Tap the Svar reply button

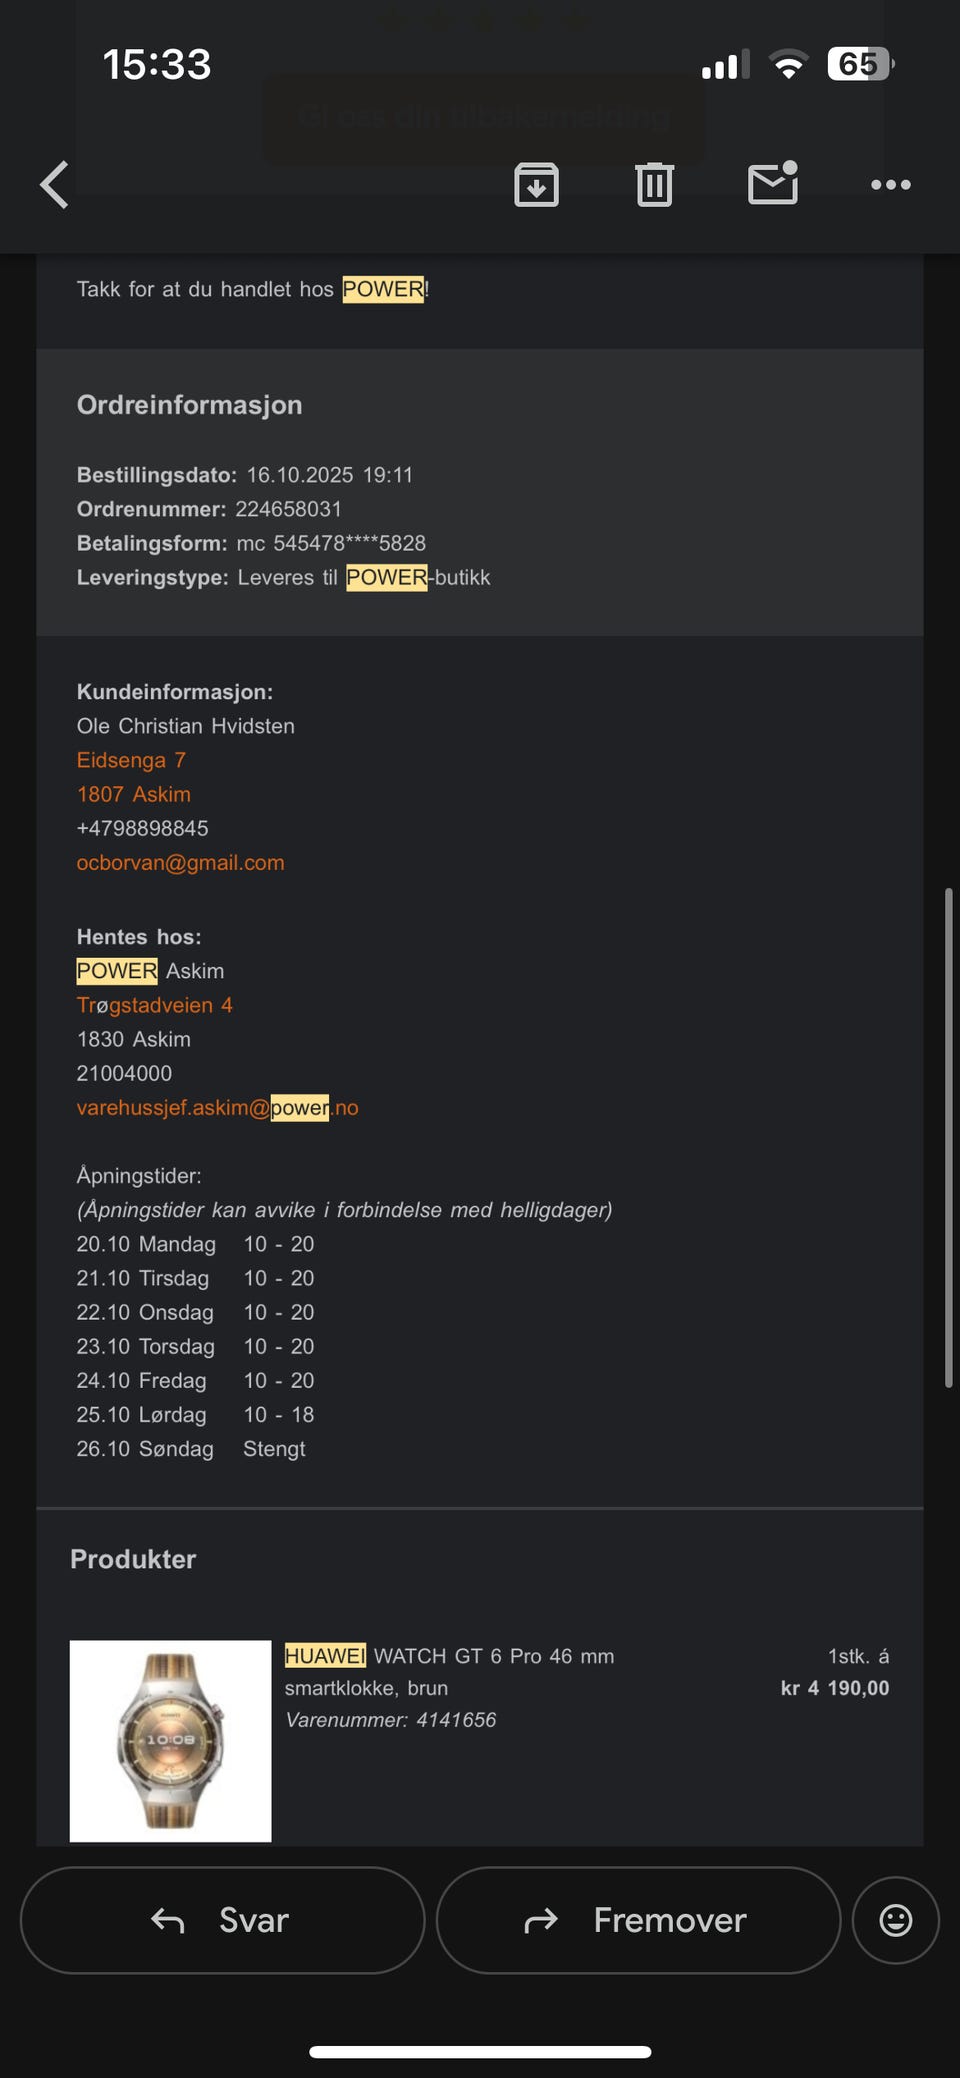pyautogui.click(x=222, y=1920)
